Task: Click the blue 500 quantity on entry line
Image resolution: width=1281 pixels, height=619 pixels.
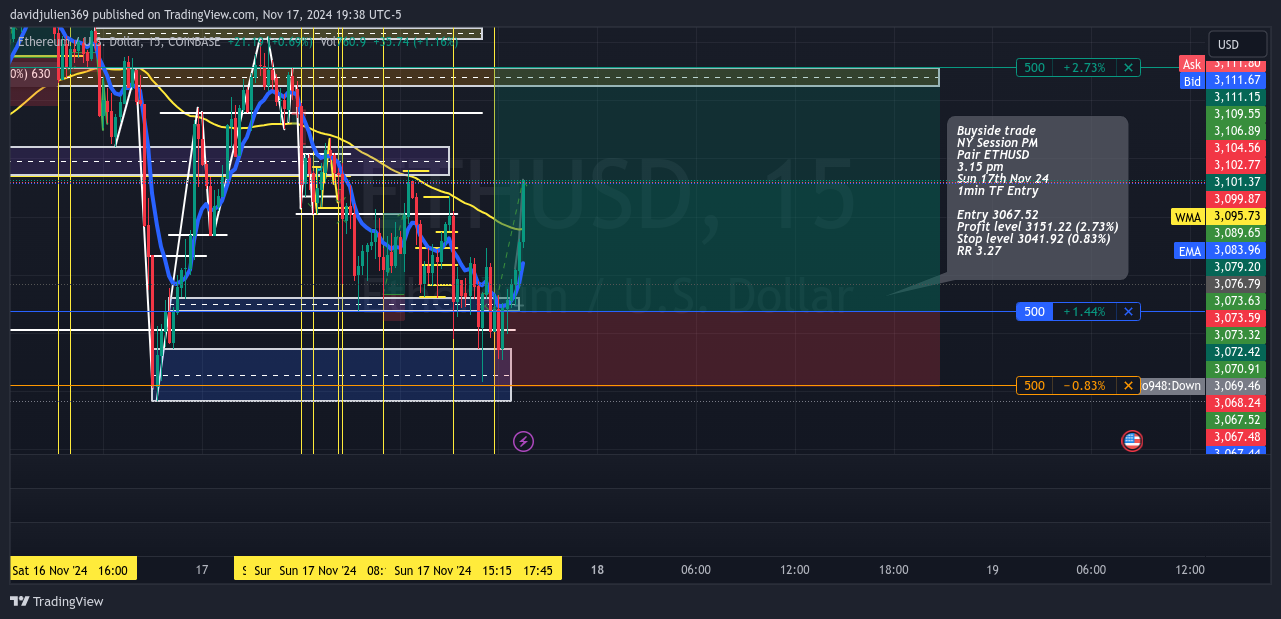Action: (x=1035, y=312)
